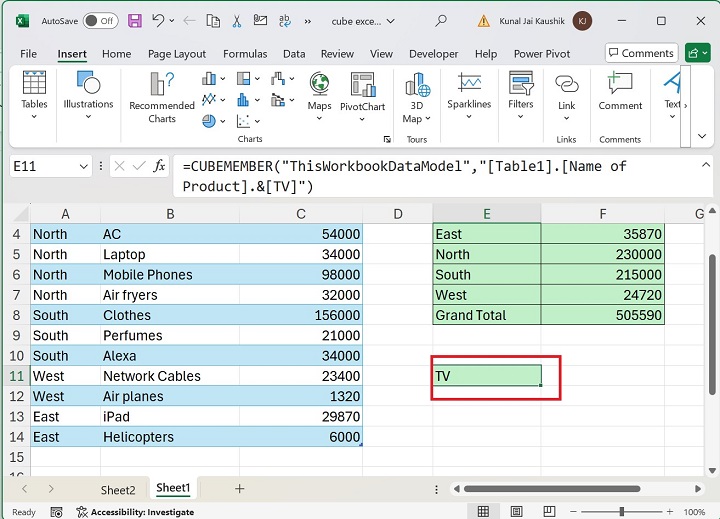The height and width of the screenshot is (519, 720).
Task: Open Recommended Charts
Action: [x=161, y=97]
